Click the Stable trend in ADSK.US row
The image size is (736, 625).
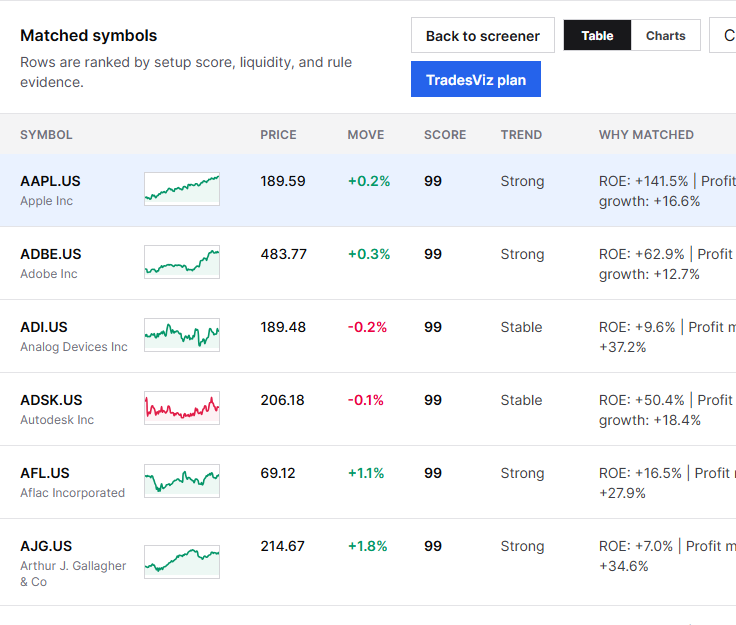pos(521,400)
